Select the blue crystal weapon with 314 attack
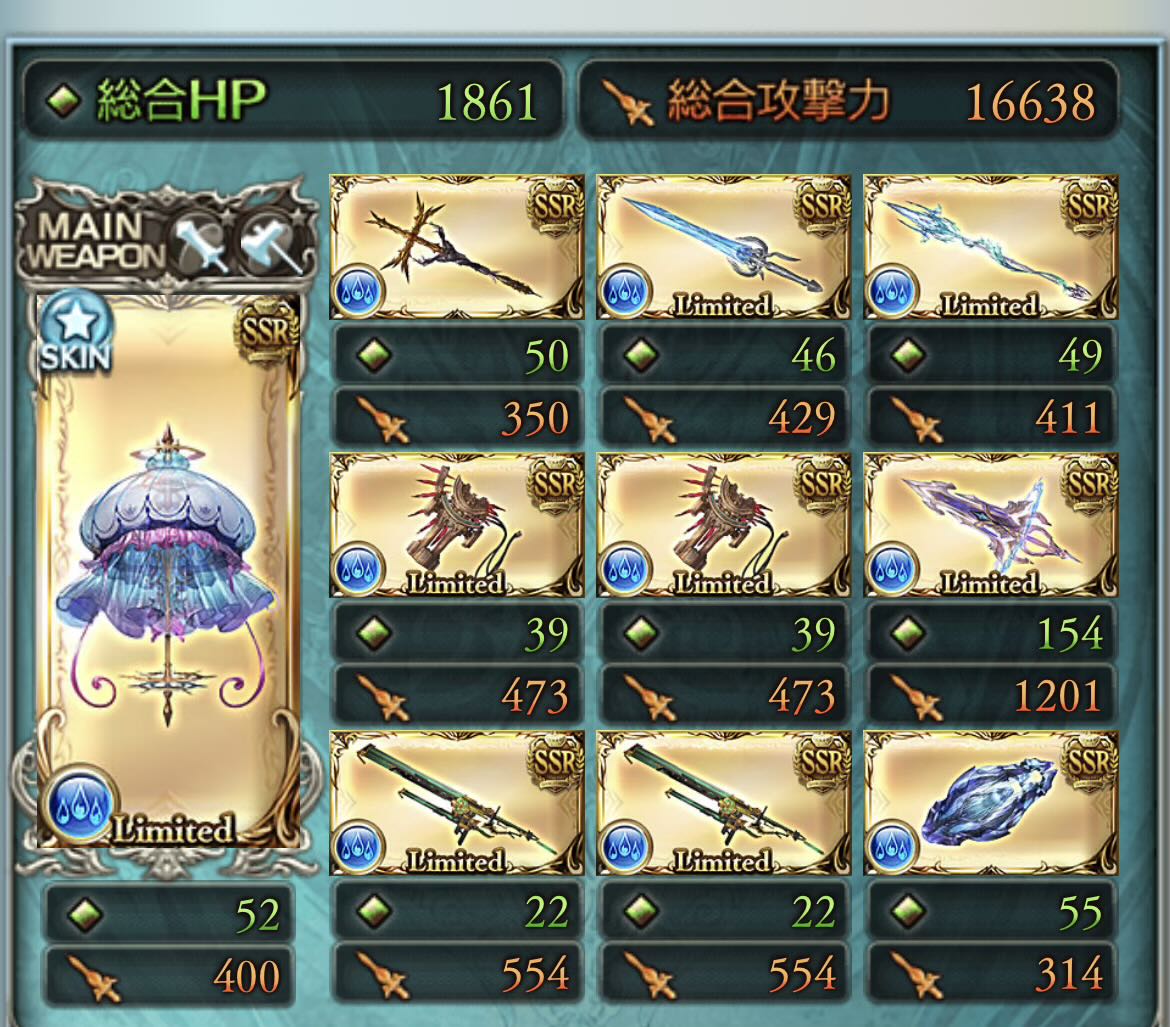The image size is (1170, 1027). (x=991, y=803)
